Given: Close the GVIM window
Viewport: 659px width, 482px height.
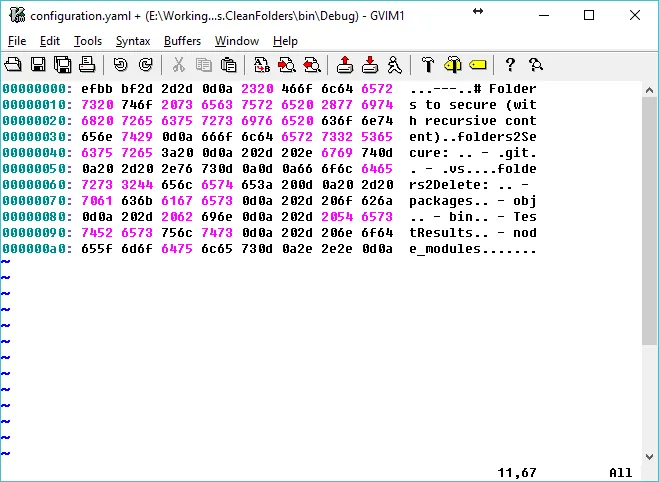Looking at the screenshot, I should [635, 15].
